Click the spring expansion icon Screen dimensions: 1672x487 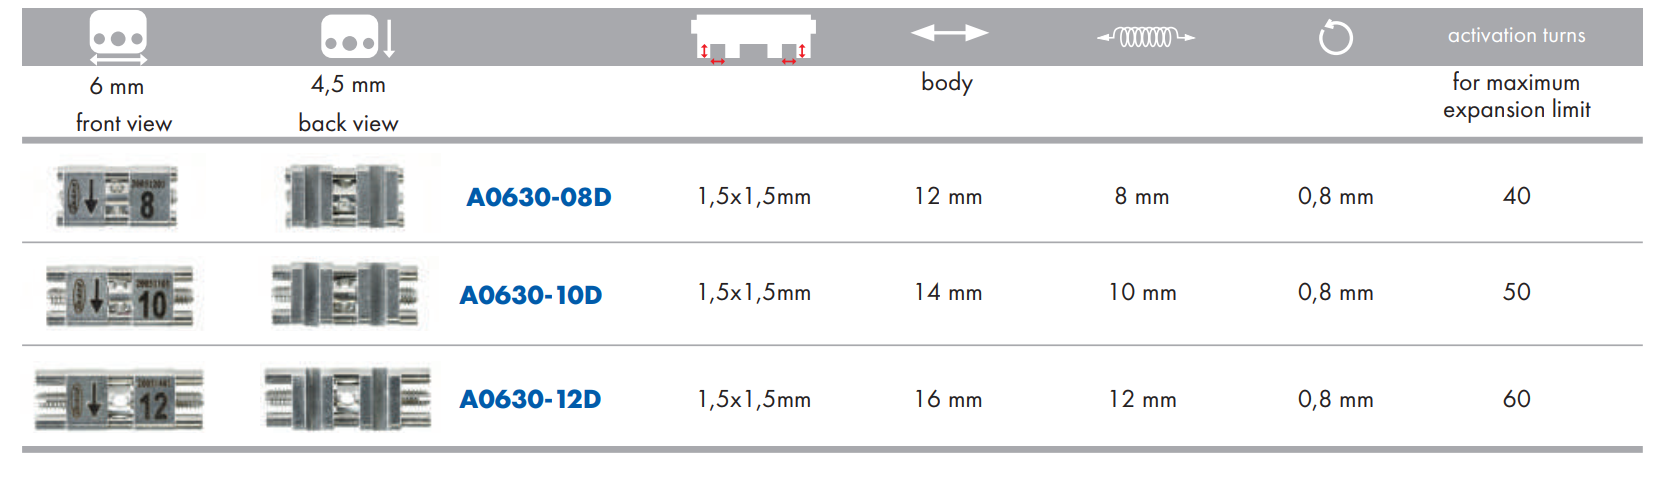pos(1146,37)
